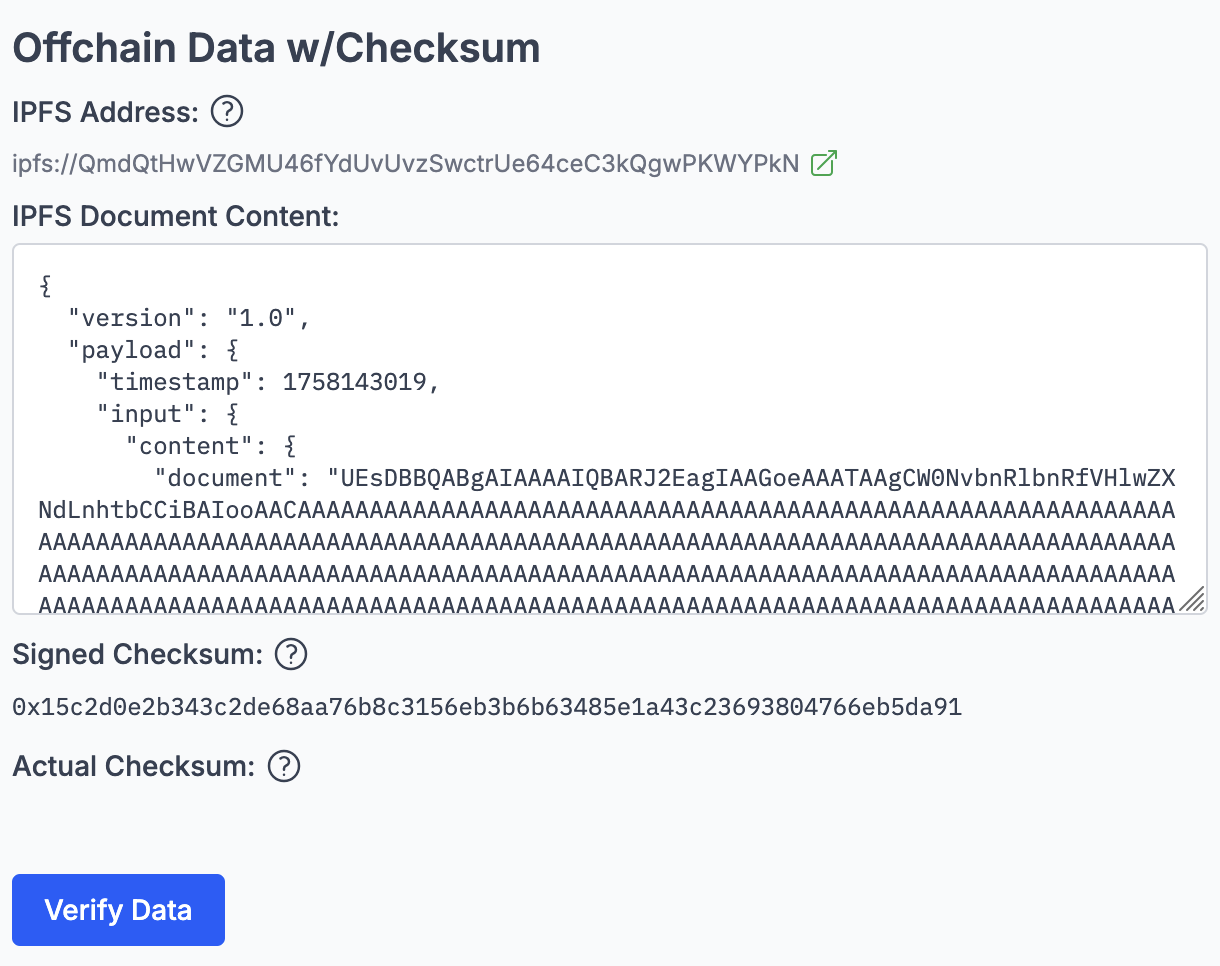Click the signed checksum 0x15c2… hash value
Screen dimensions: 1220x966
tap(487, 708)
